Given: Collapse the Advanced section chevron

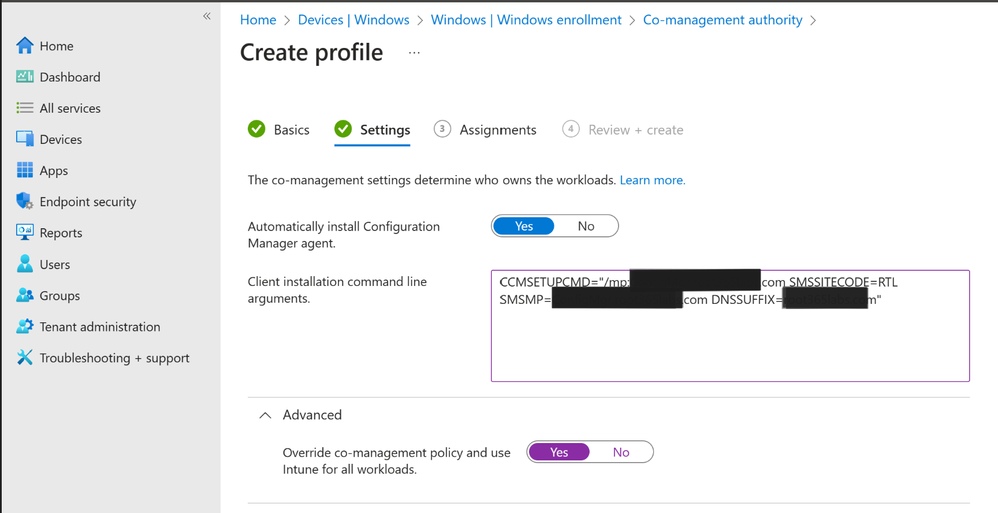Looking at the screenshot, I should [x=265, y=415].
